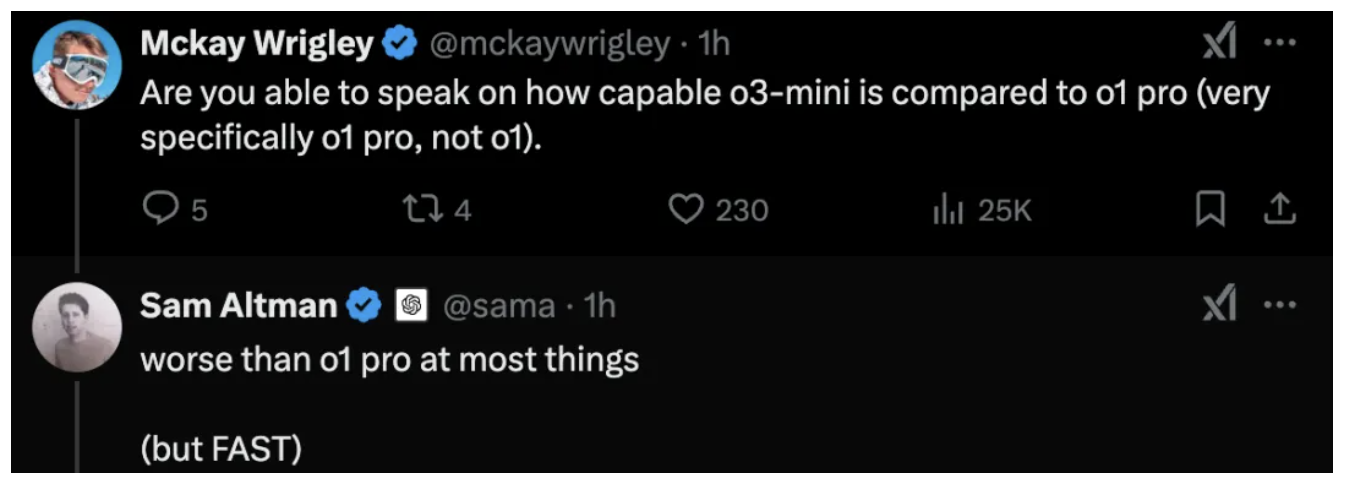Click the OpenAI affiliation badge beside Sam Altman
Screen dimensions: 1350x492
click(412, 305)
